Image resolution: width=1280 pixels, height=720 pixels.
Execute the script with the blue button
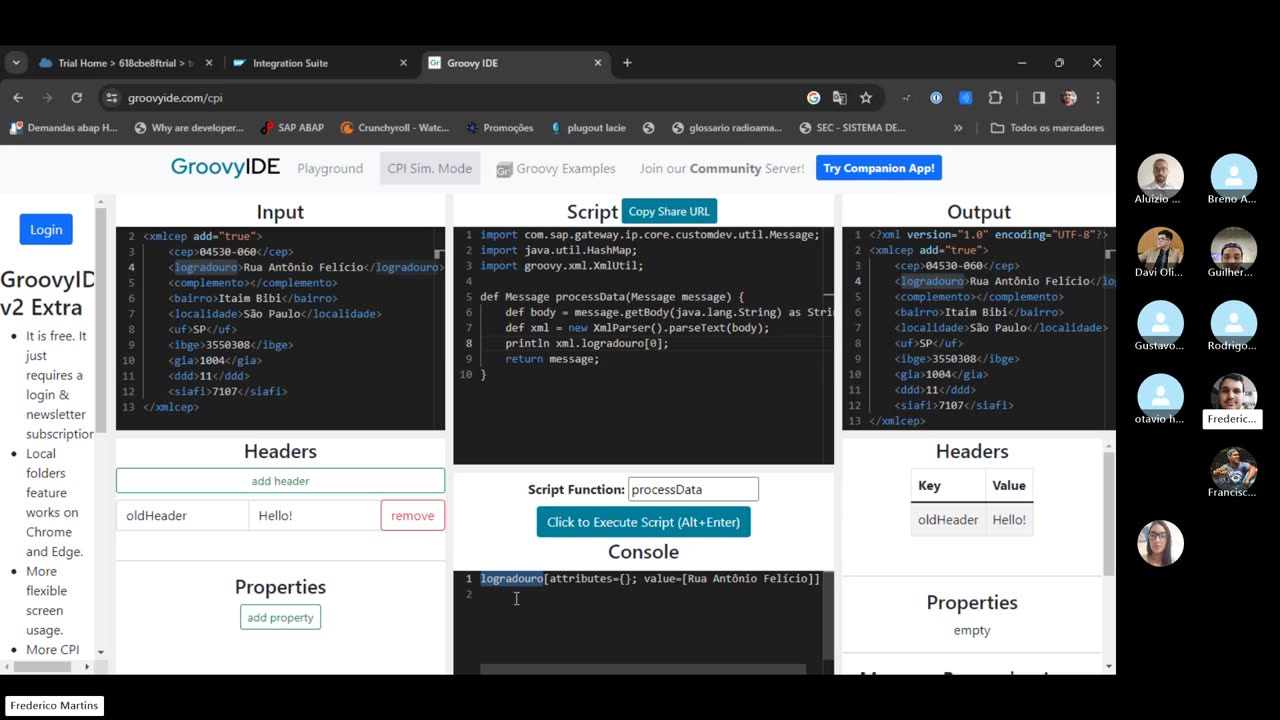643,522
